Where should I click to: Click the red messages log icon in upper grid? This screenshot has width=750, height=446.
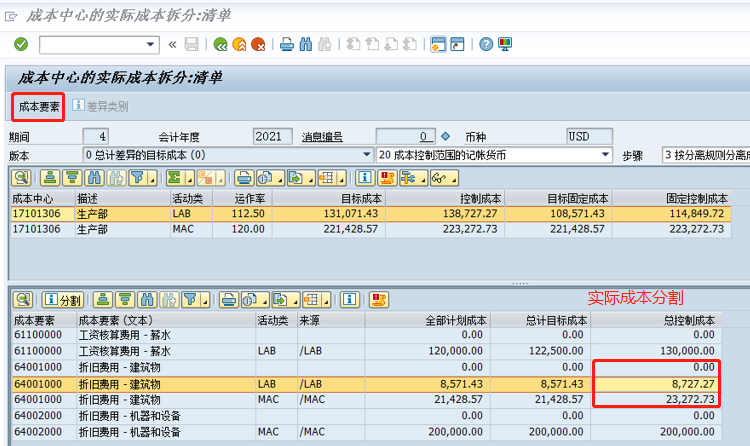tap(386, 178)
